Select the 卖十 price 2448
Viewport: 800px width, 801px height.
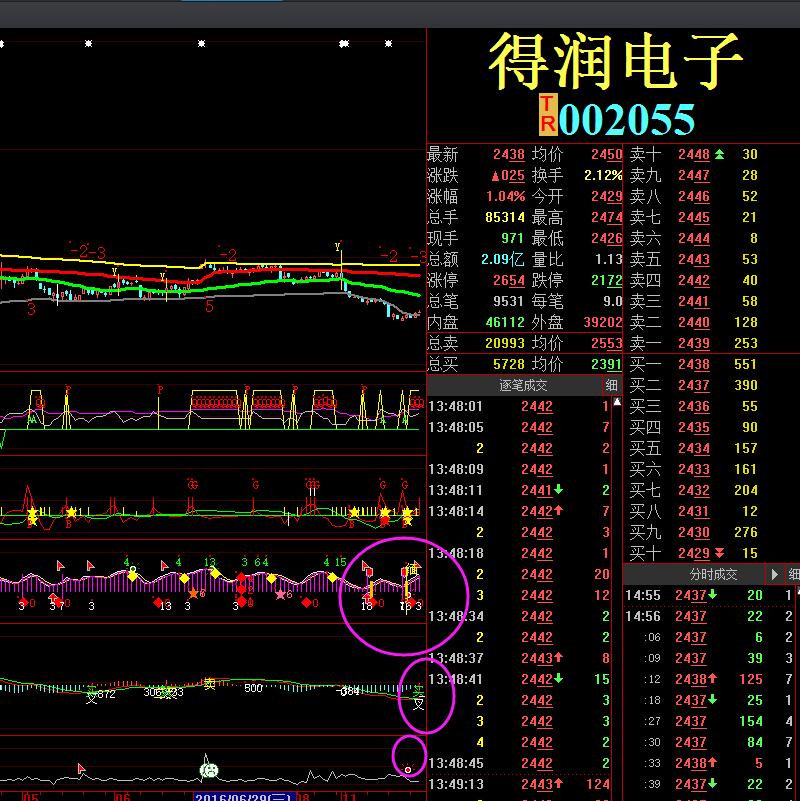pos(694,154)
